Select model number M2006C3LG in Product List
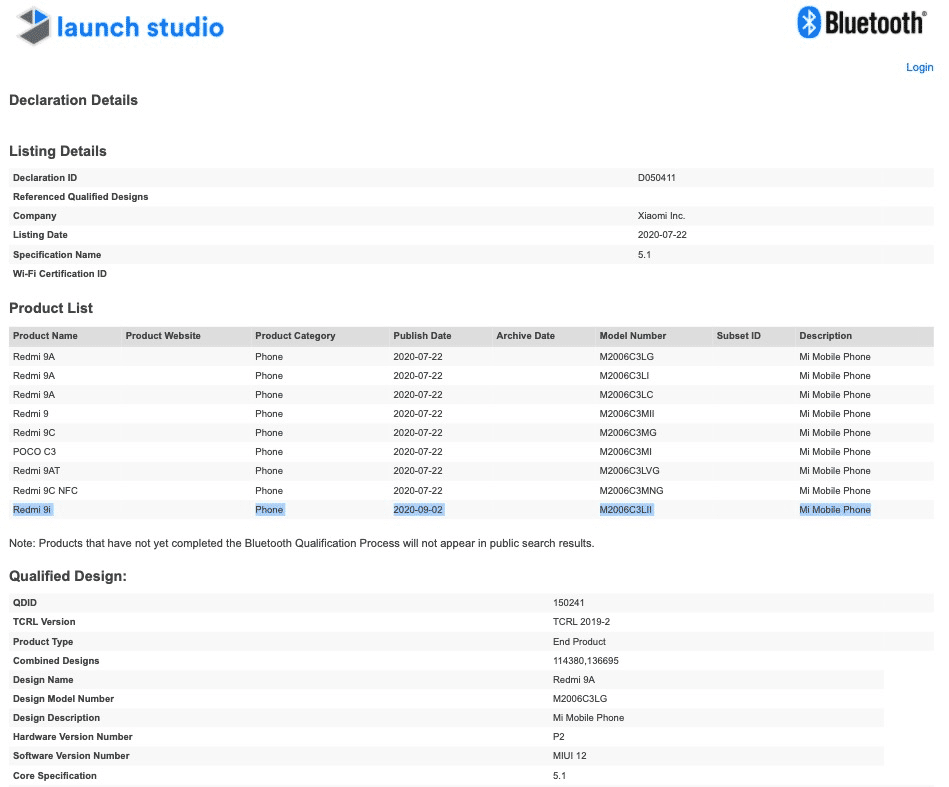 [x=626, y=357]
